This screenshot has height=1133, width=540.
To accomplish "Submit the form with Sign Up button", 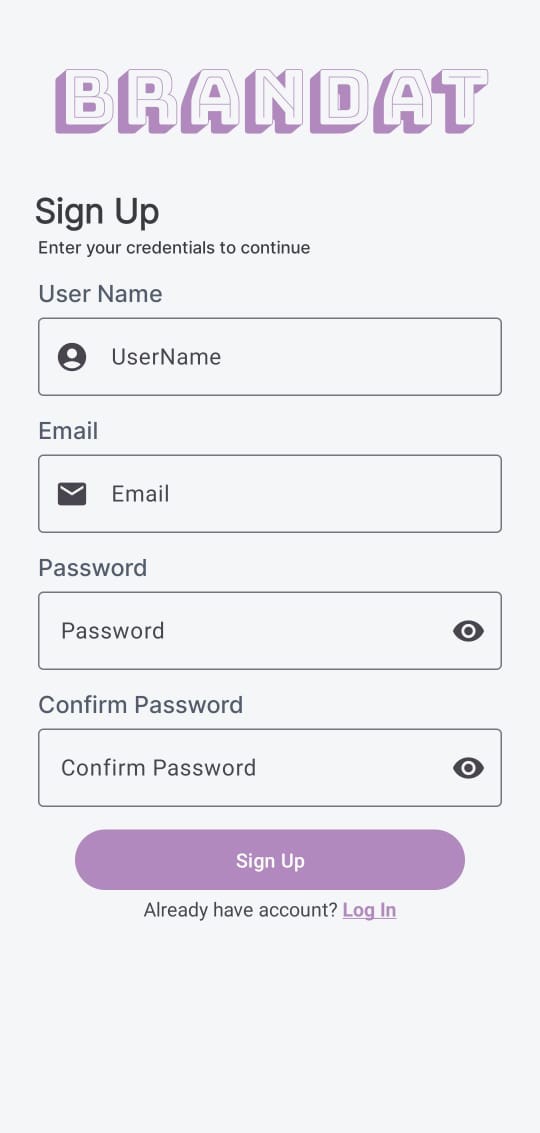I will point(270,860).
